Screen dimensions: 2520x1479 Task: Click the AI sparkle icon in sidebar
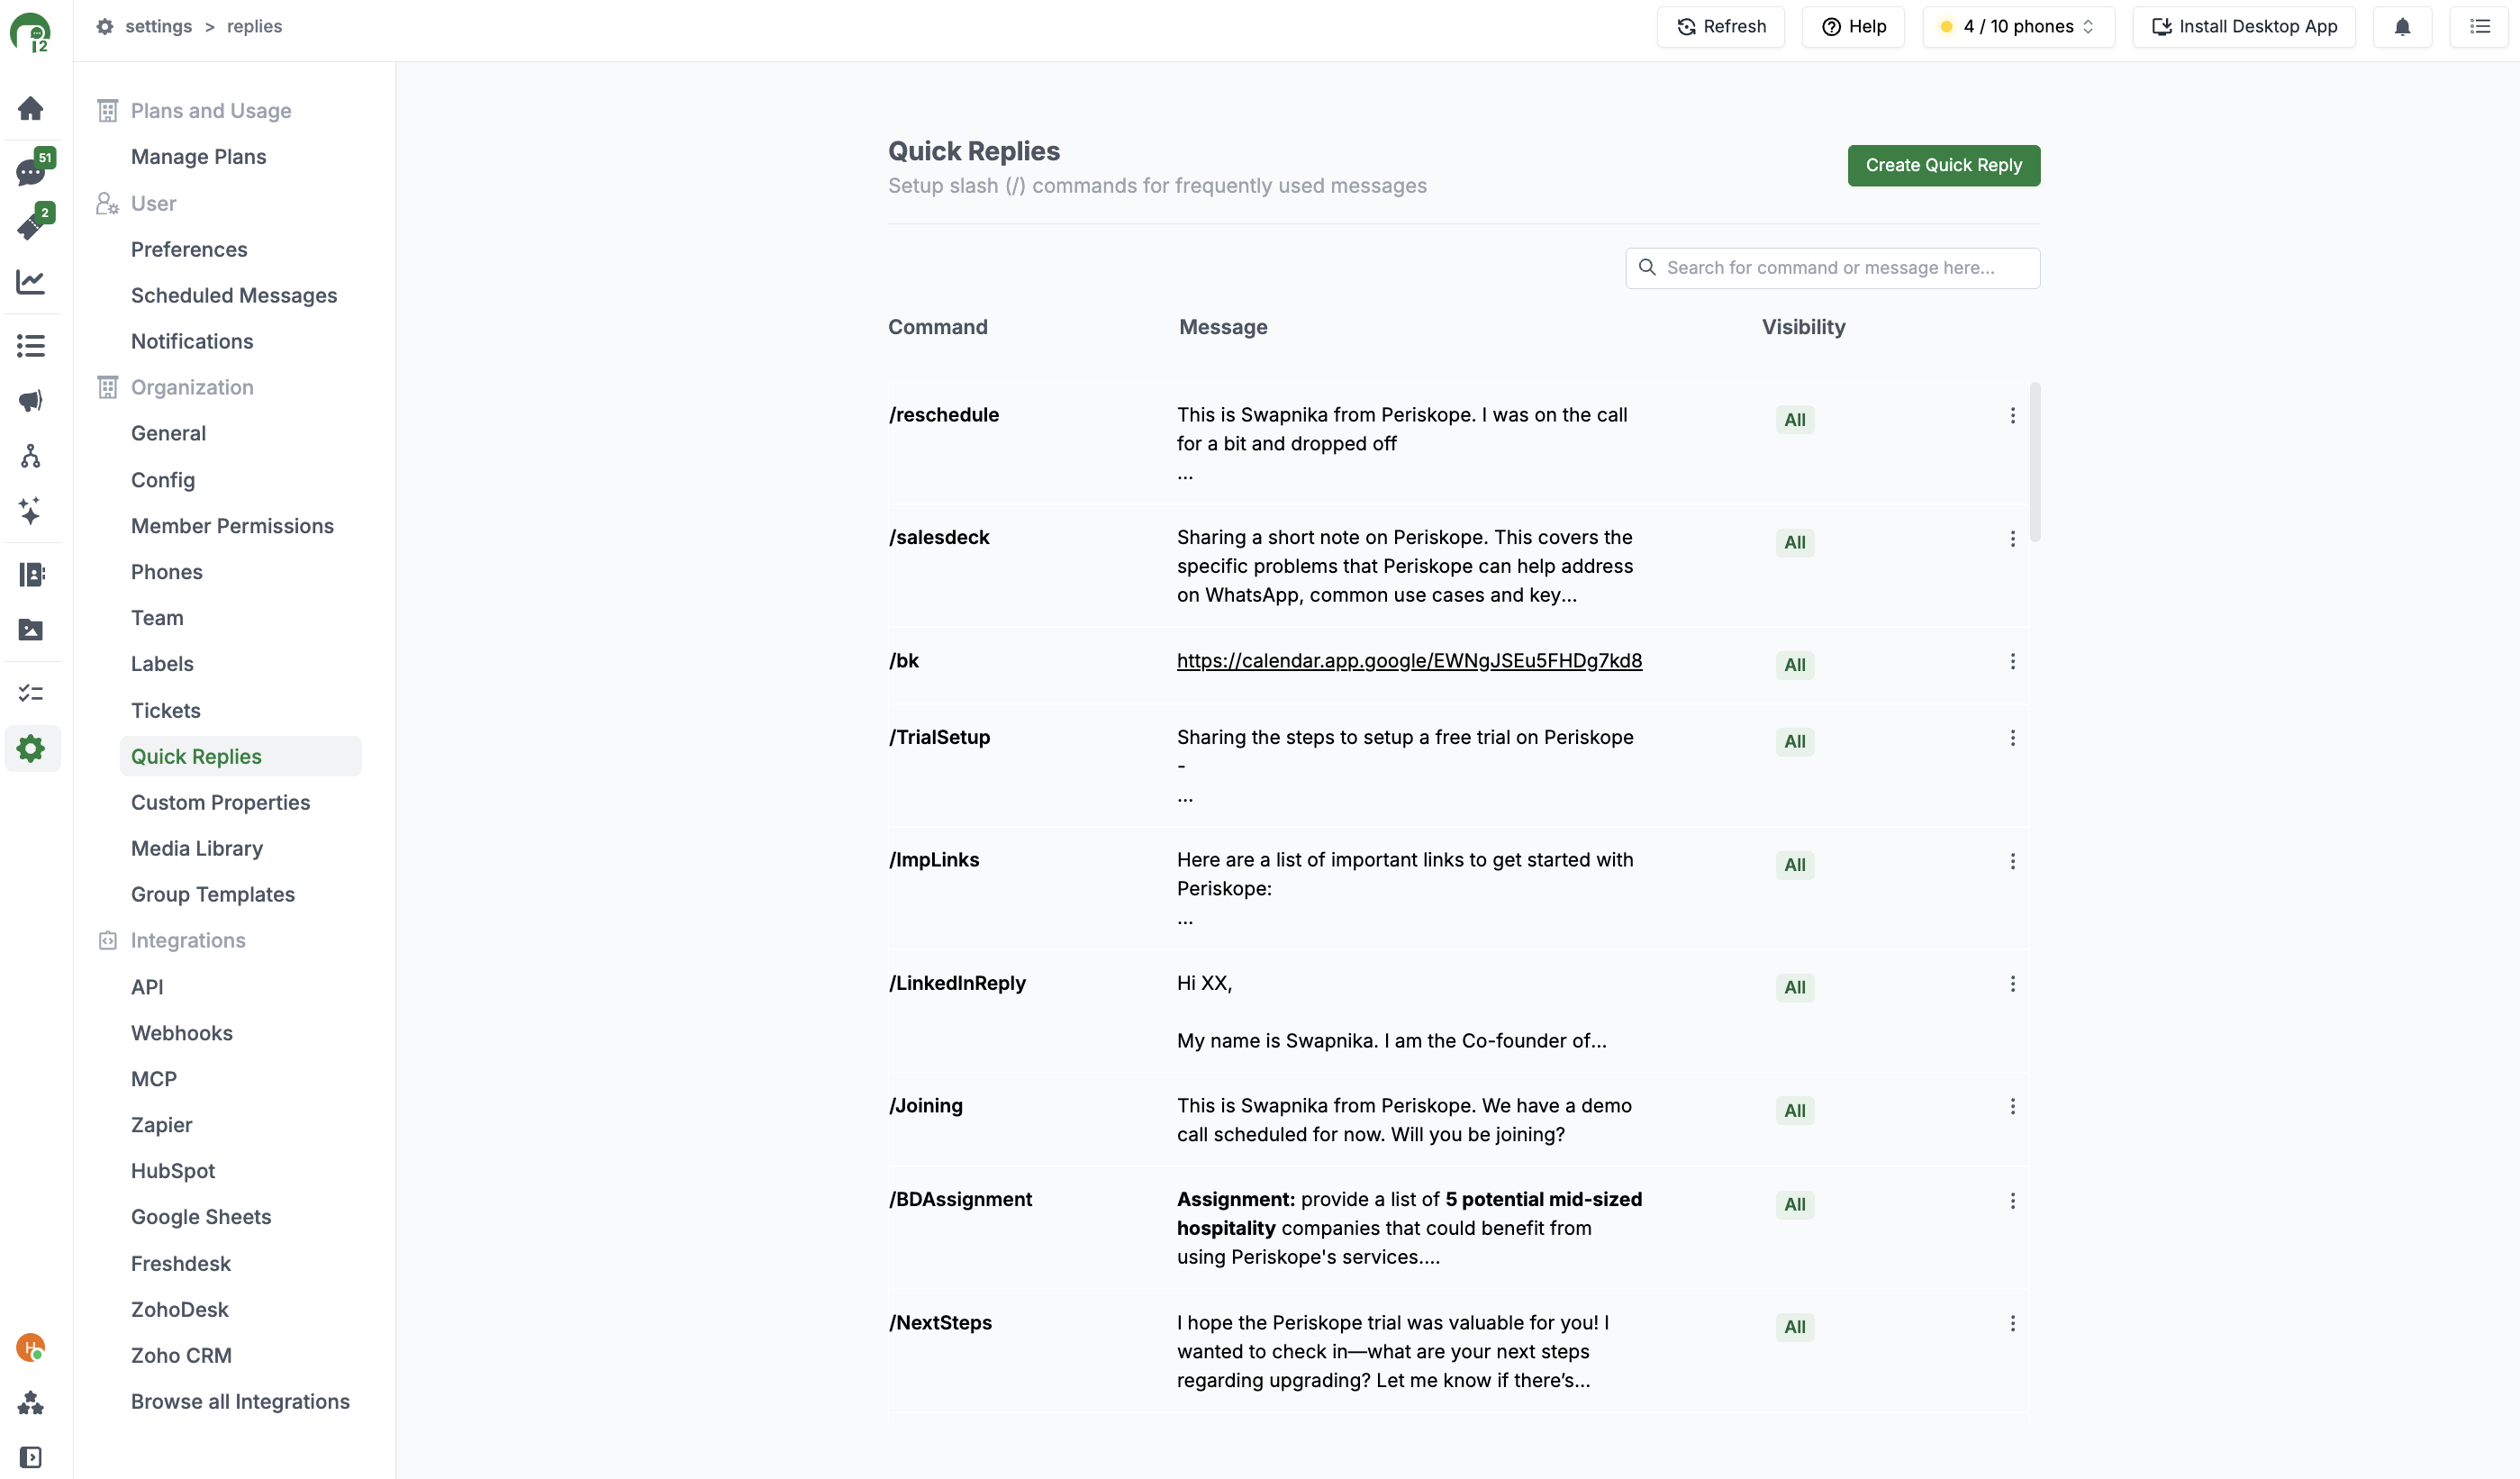pos(31,511)
